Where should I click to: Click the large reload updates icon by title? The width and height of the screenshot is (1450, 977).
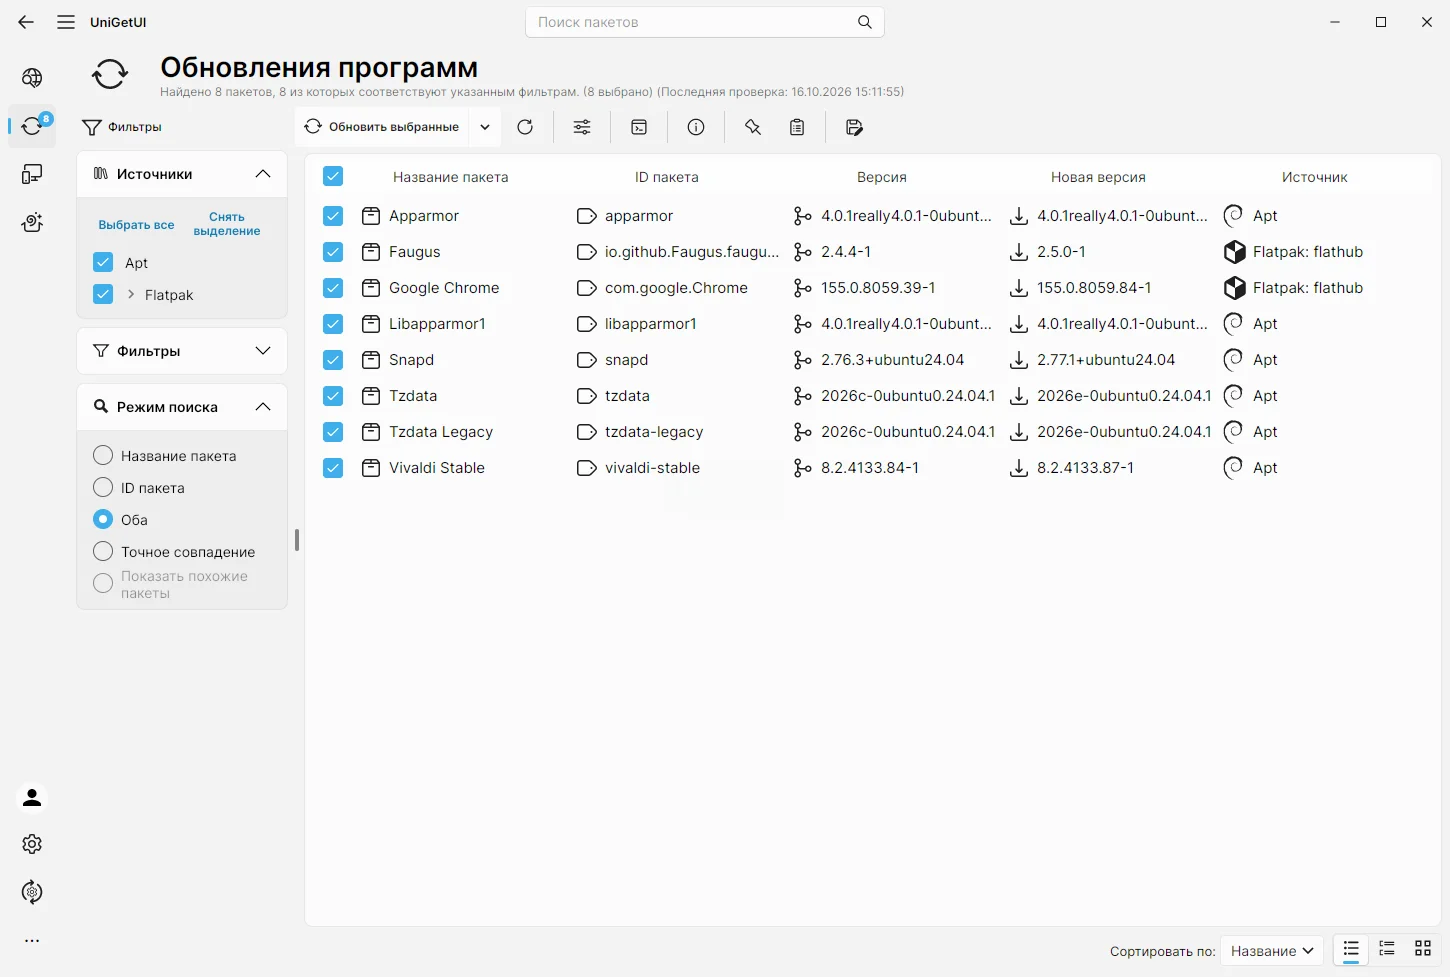coord(110,74)
